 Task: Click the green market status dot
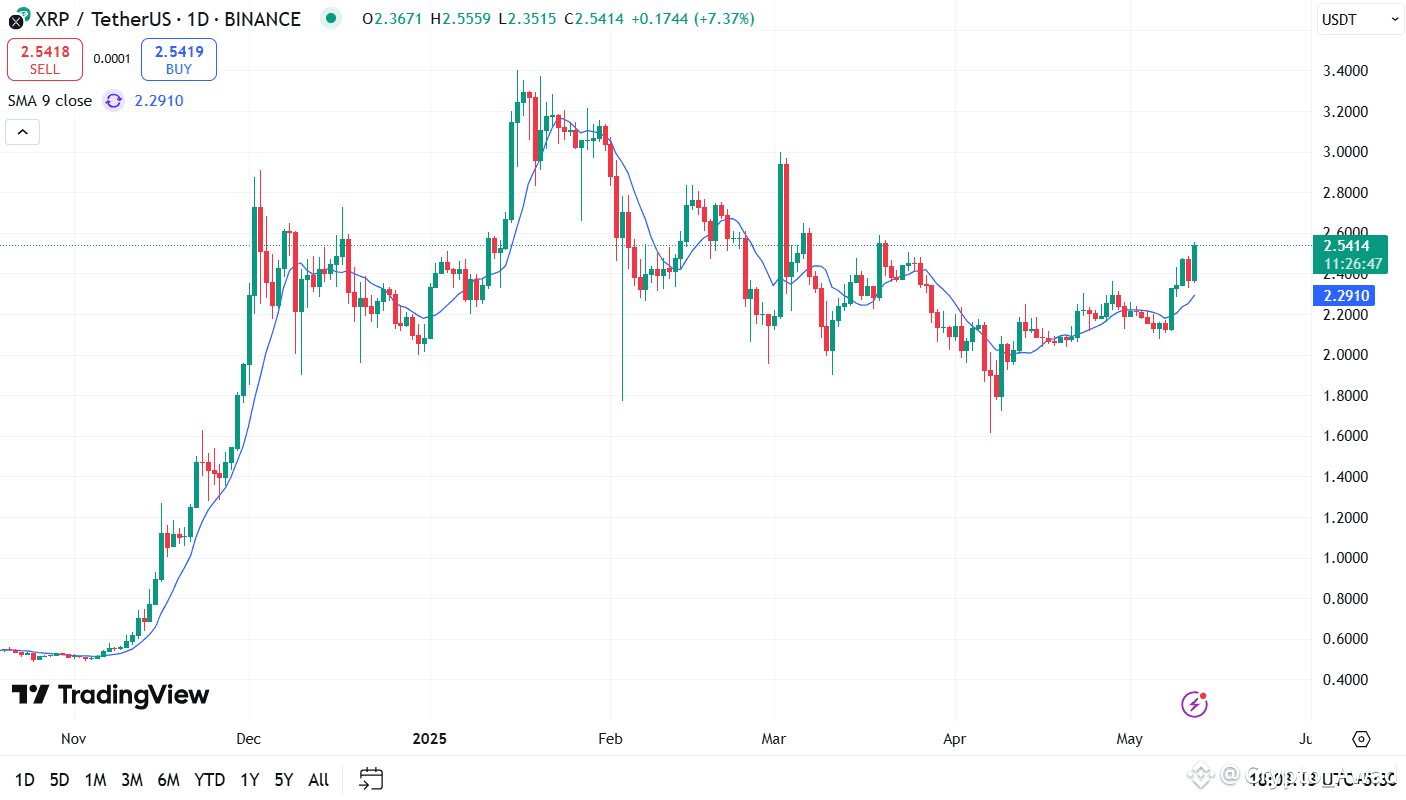click(330, 18)
